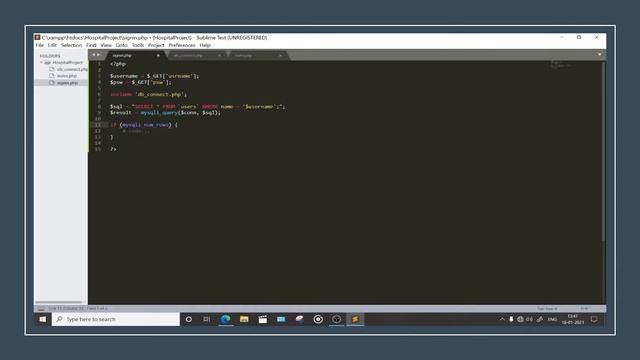Image resolution: width=640 pixels, height=360 pixels.
Task: Open File Explorer from the taskbar
Action: click(x=244, y=319)
